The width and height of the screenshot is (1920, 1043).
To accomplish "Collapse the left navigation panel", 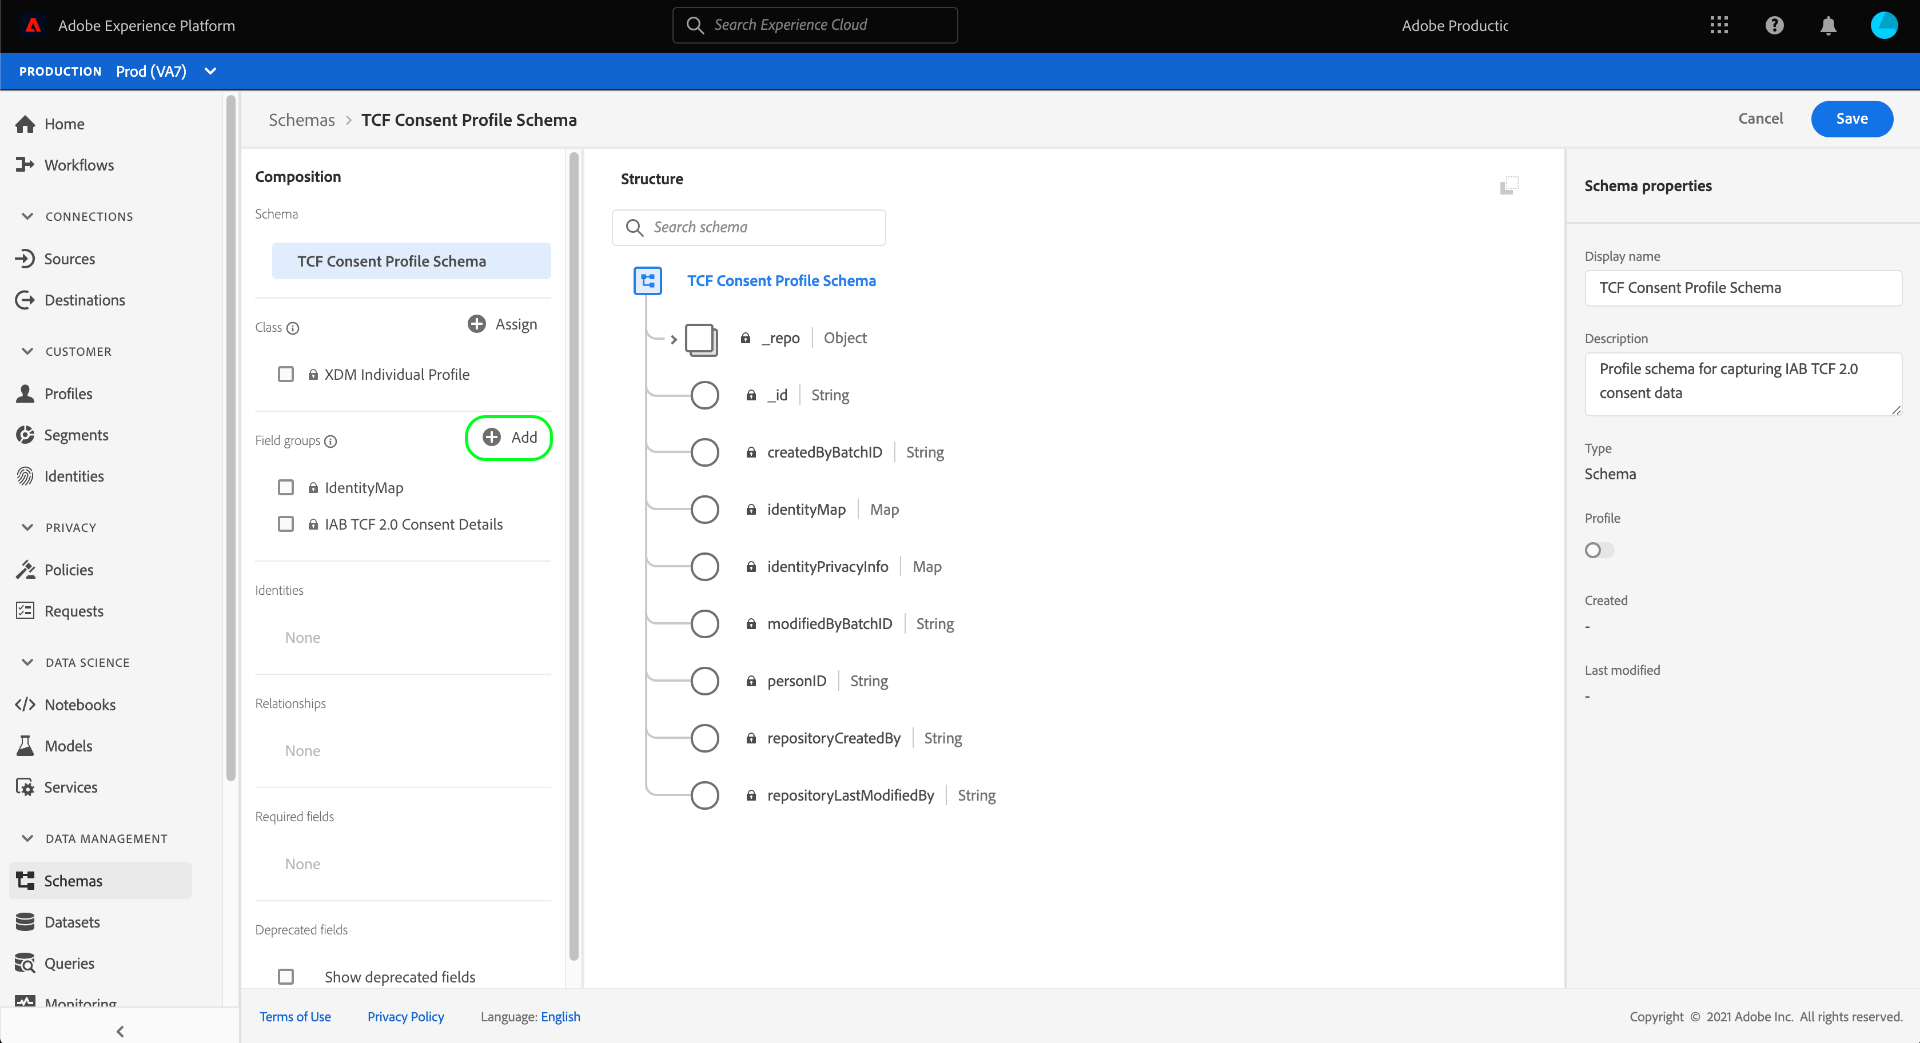I will 120,1031.
